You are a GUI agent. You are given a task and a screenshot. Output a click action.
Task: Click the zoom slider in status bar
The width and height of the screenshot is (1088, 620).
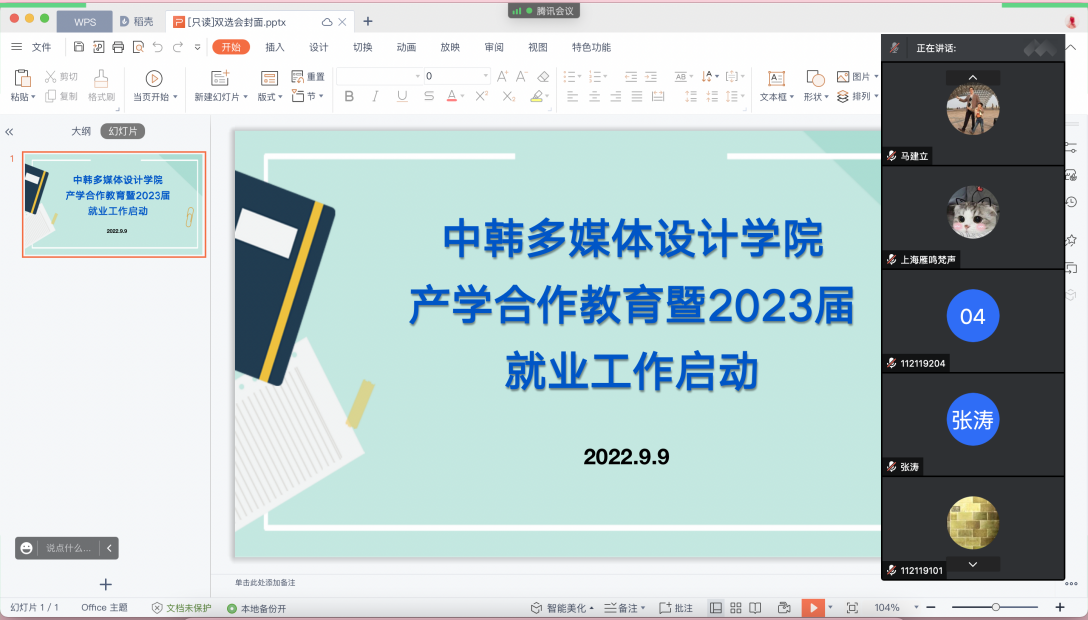(x=995, y=608)
